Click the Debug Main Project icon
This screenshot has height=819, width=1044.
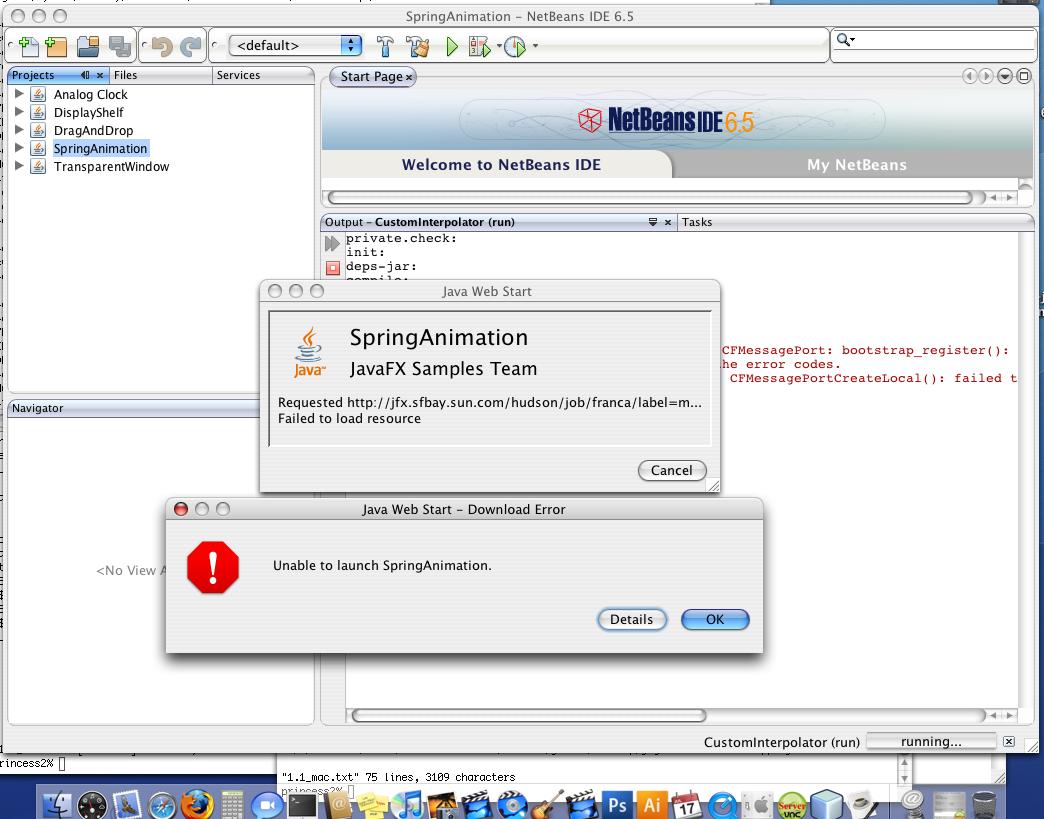(479, 46)
